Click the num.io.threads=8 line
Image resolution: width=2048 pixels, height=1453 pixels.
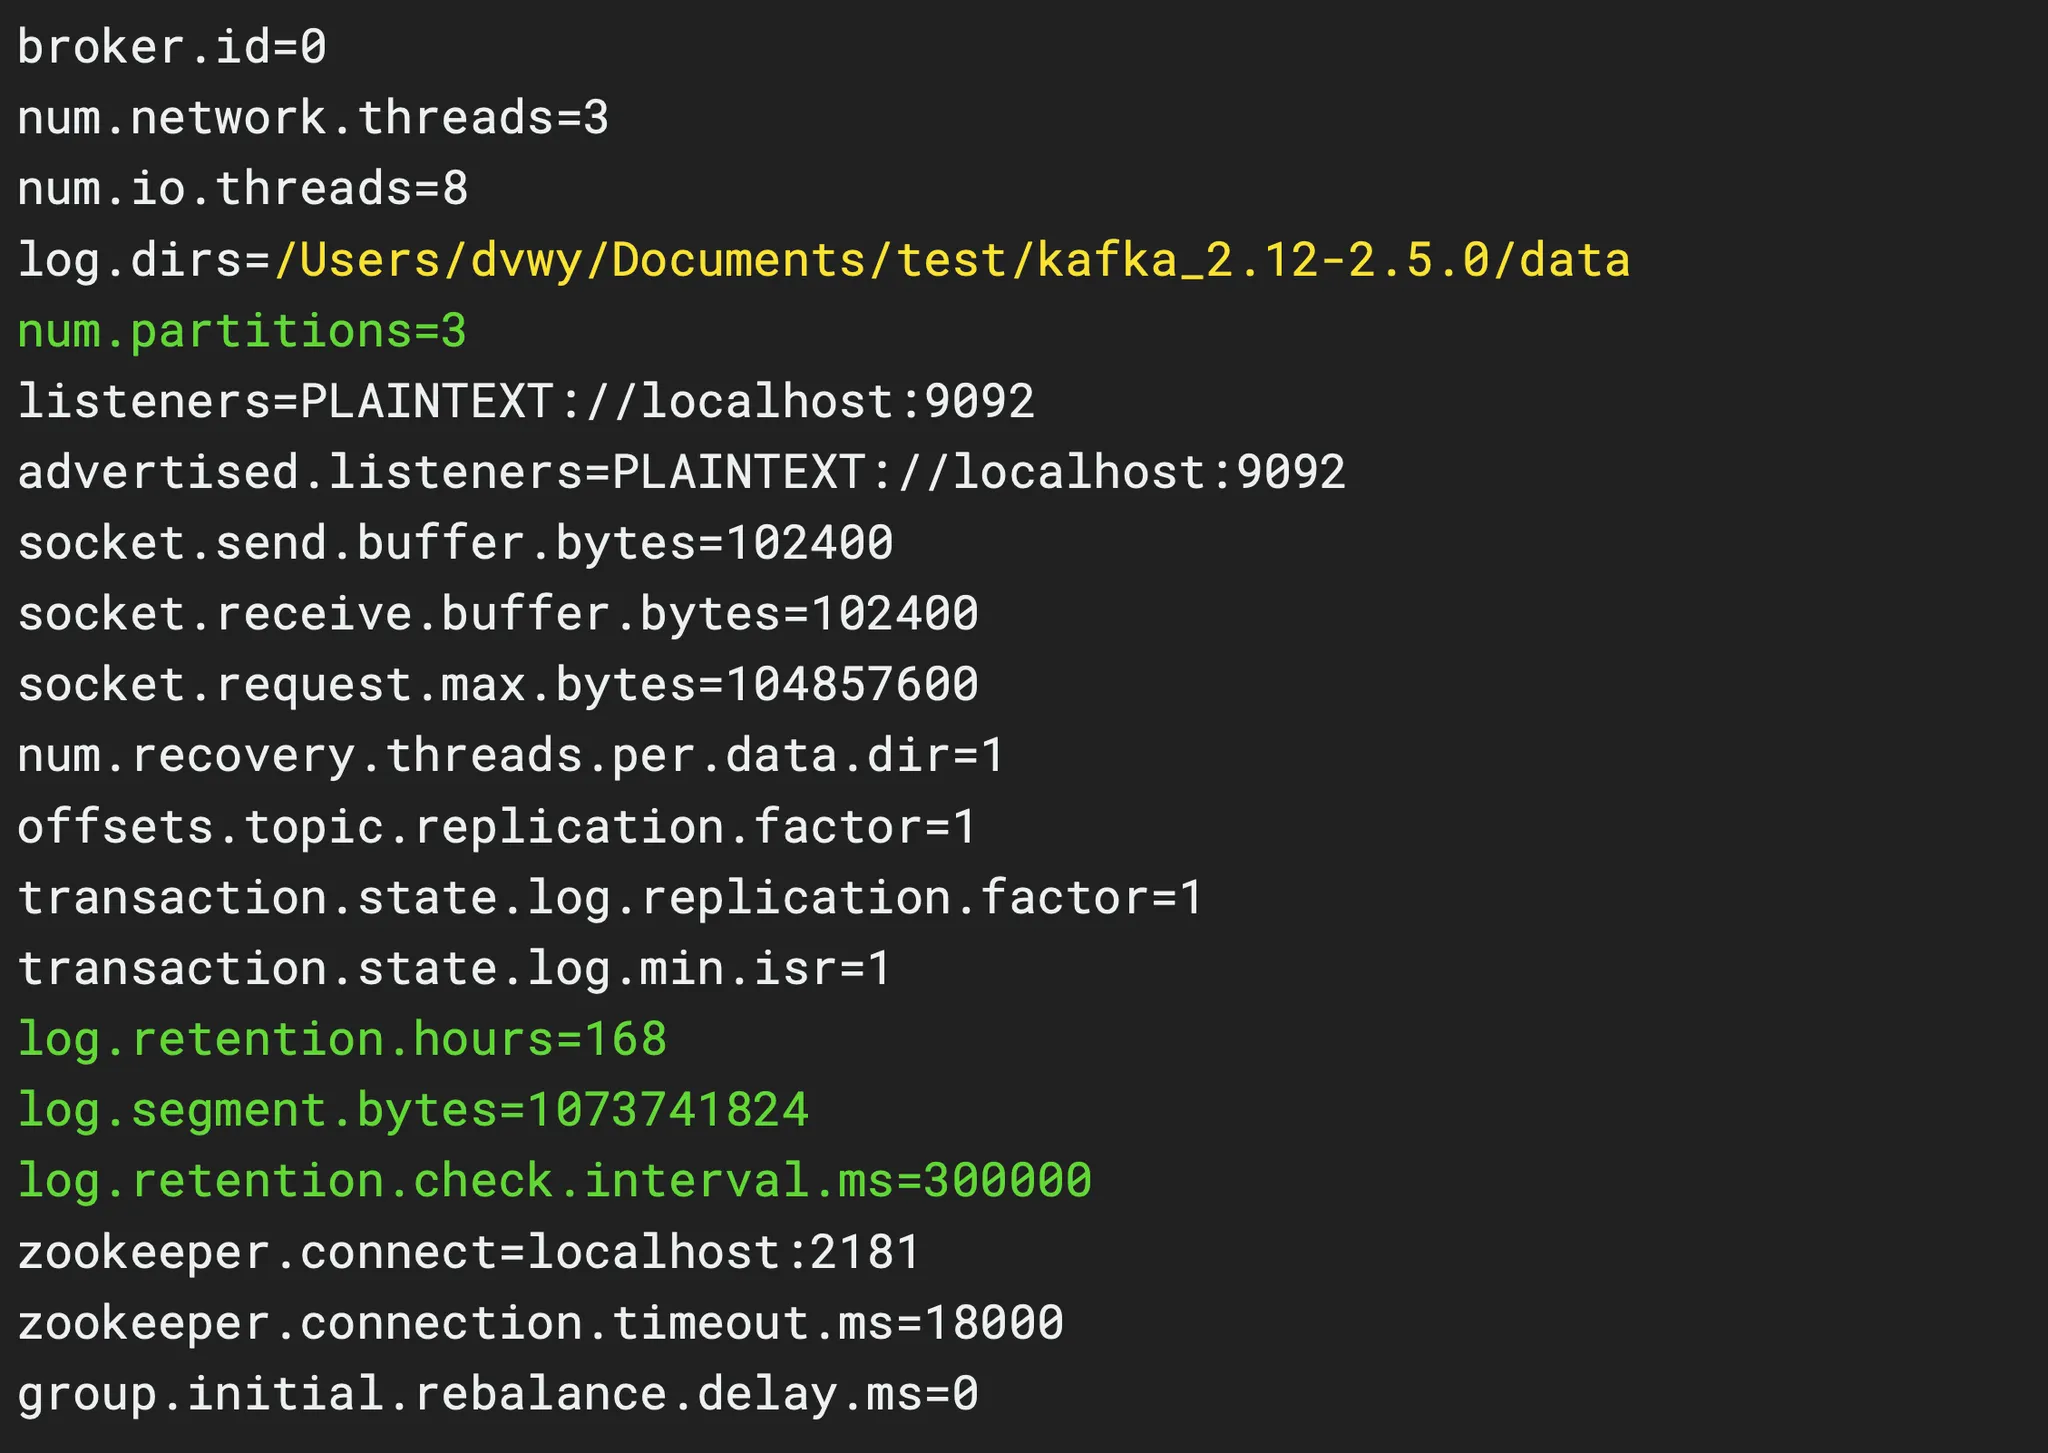coord(243,189)
